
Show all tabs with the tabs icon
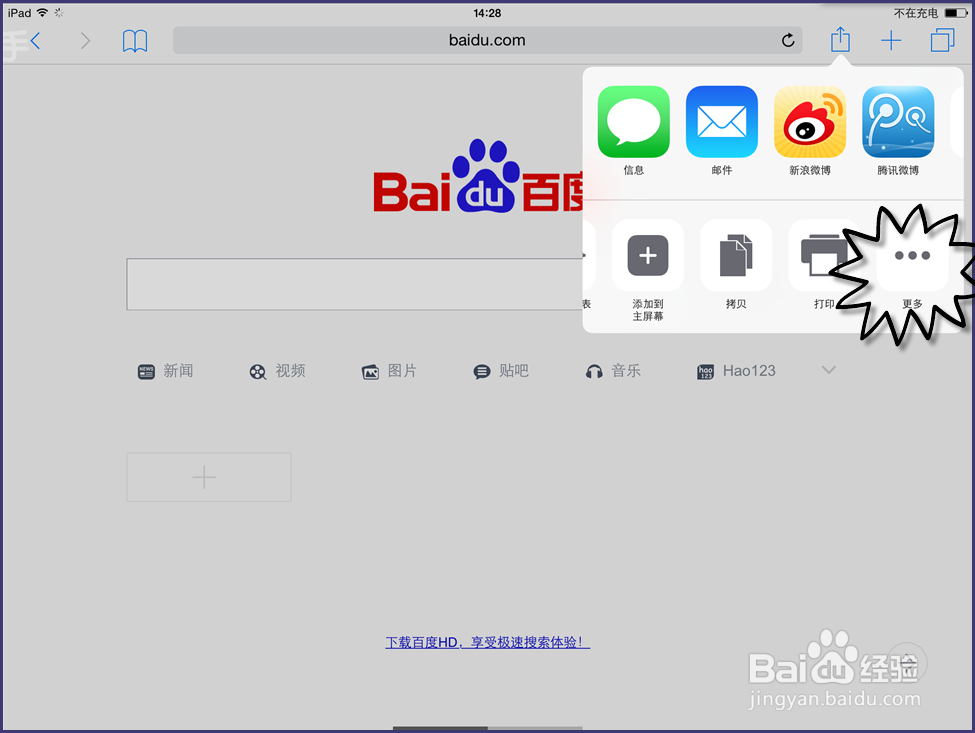point(943,41)
